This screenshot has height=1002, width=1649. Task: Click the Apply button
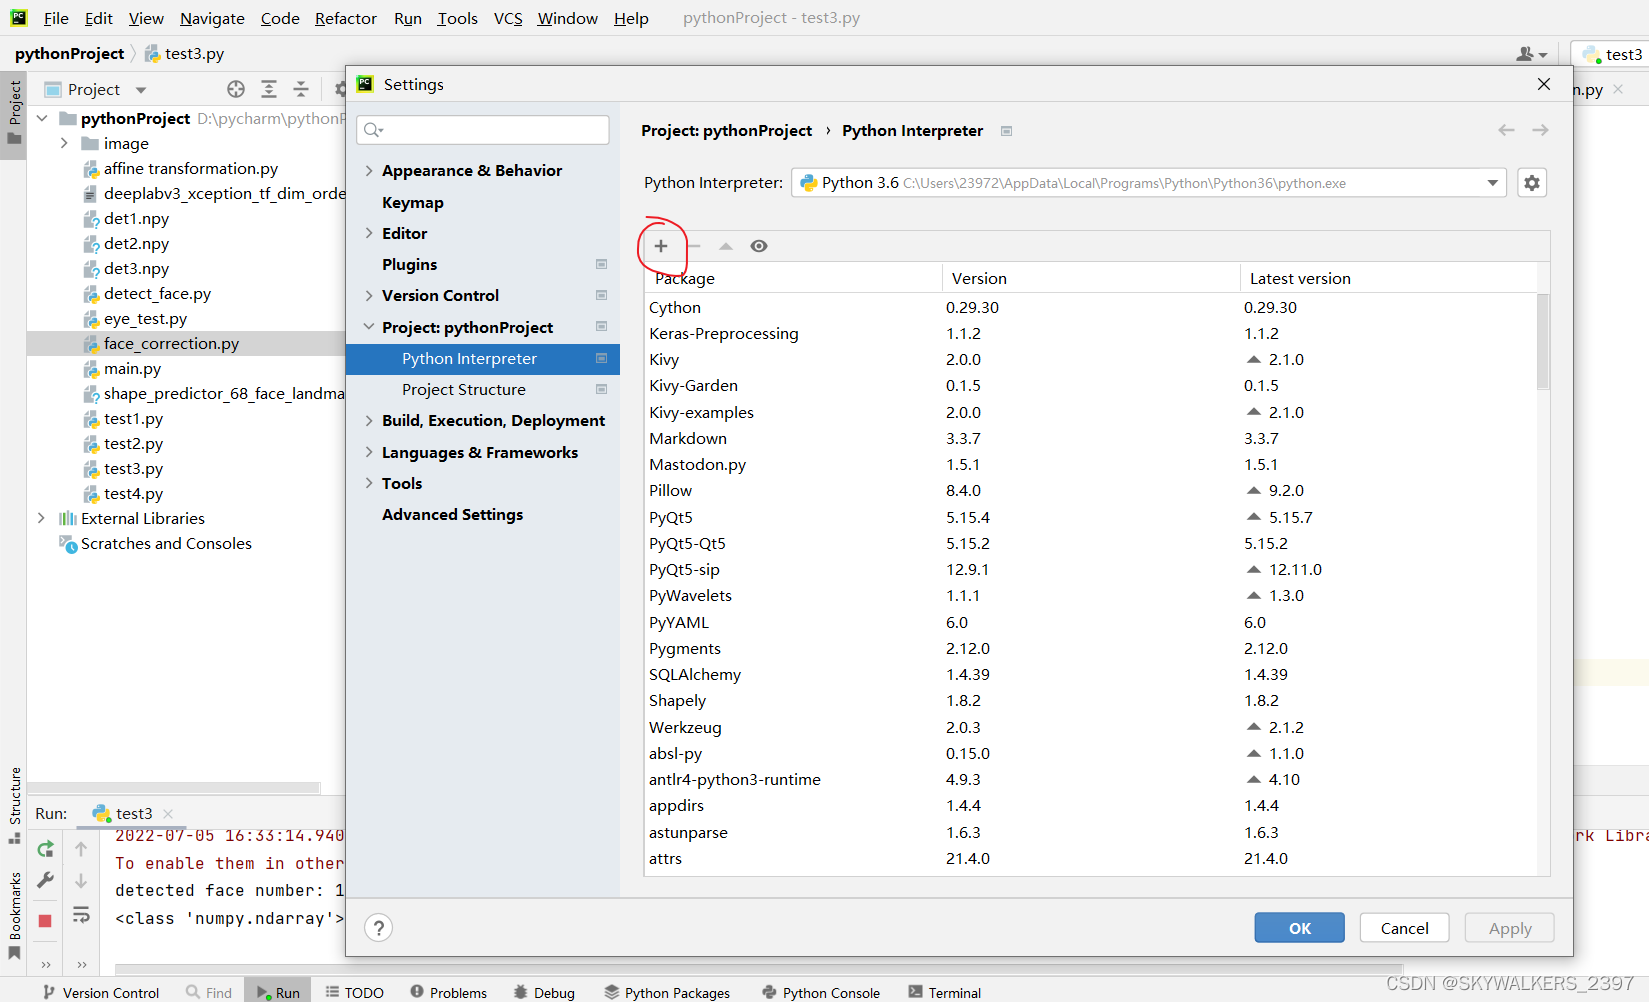pos(1510,928)
